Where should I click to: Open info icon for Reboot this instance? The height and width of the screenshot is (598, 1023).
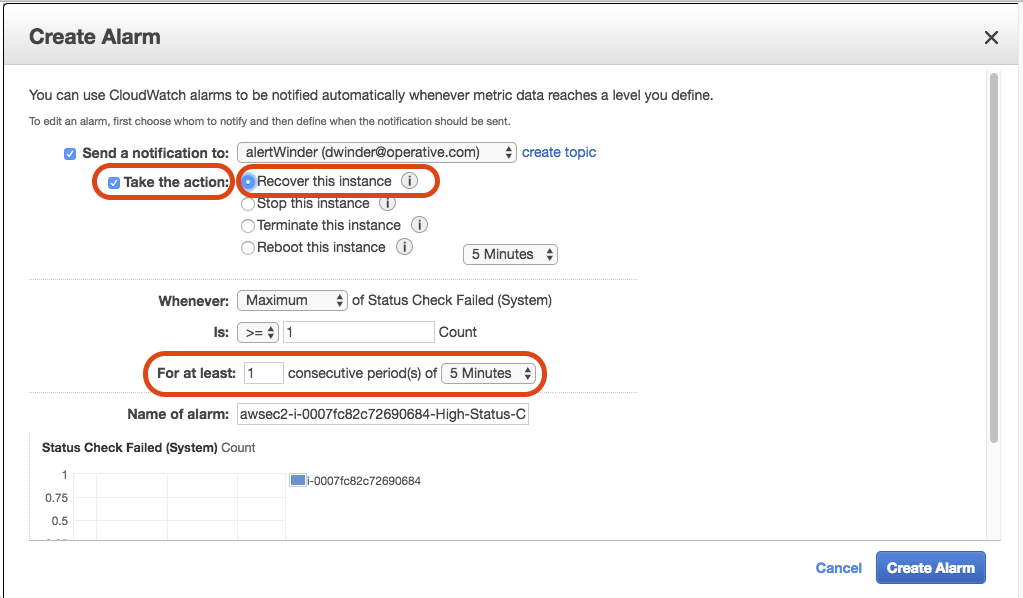click(x=405, y=247)
